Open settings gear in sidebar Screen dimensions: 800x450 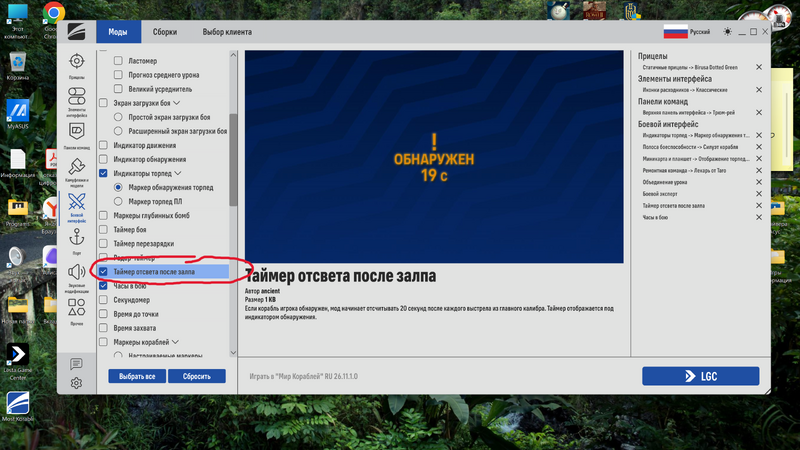(77, 383)
